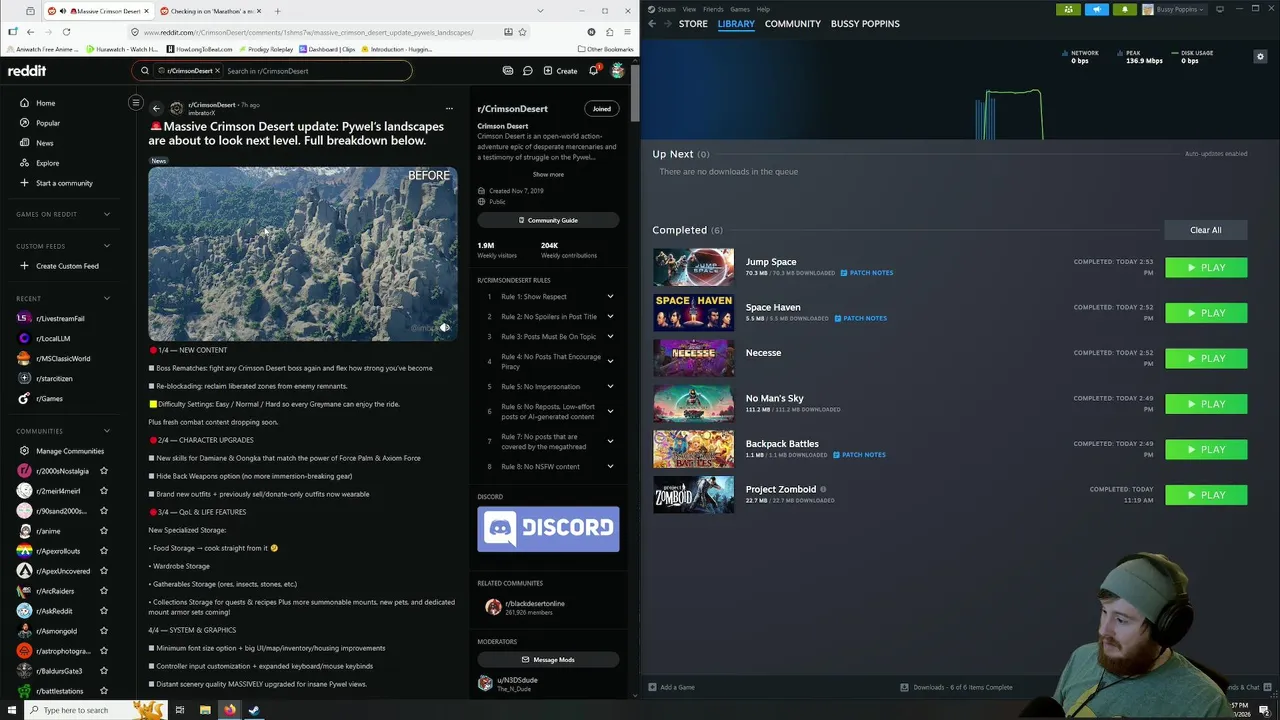
Task: Favorite r/Apexrollouts with star
Action: point(104,551)
